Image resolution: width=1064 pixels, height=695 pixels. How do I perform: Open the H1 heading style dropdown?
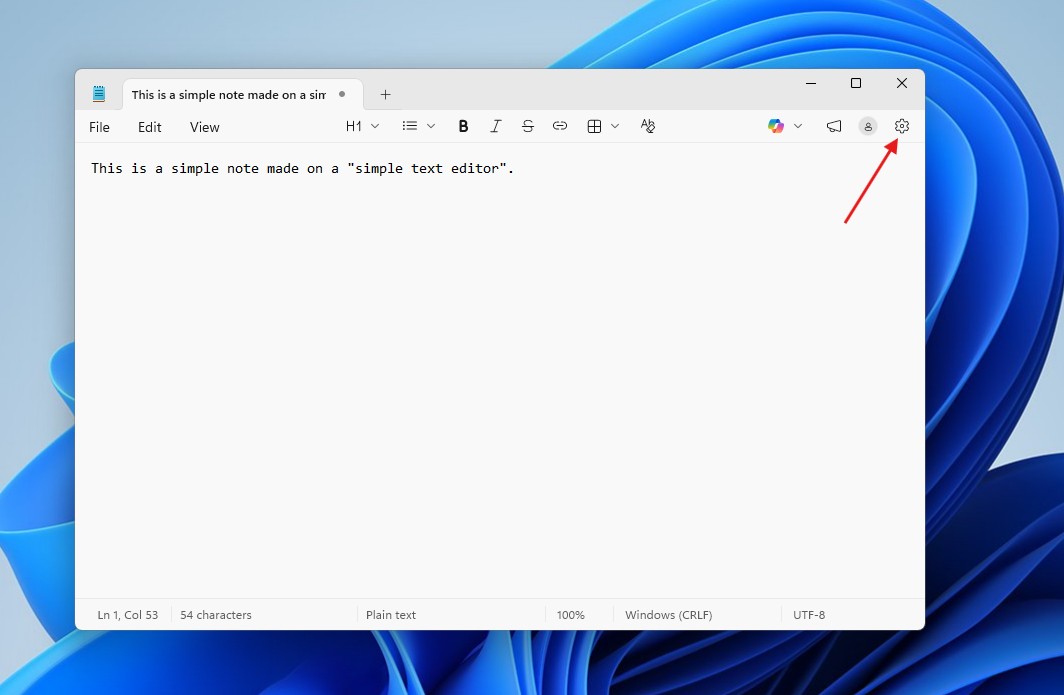pos(362,126)
